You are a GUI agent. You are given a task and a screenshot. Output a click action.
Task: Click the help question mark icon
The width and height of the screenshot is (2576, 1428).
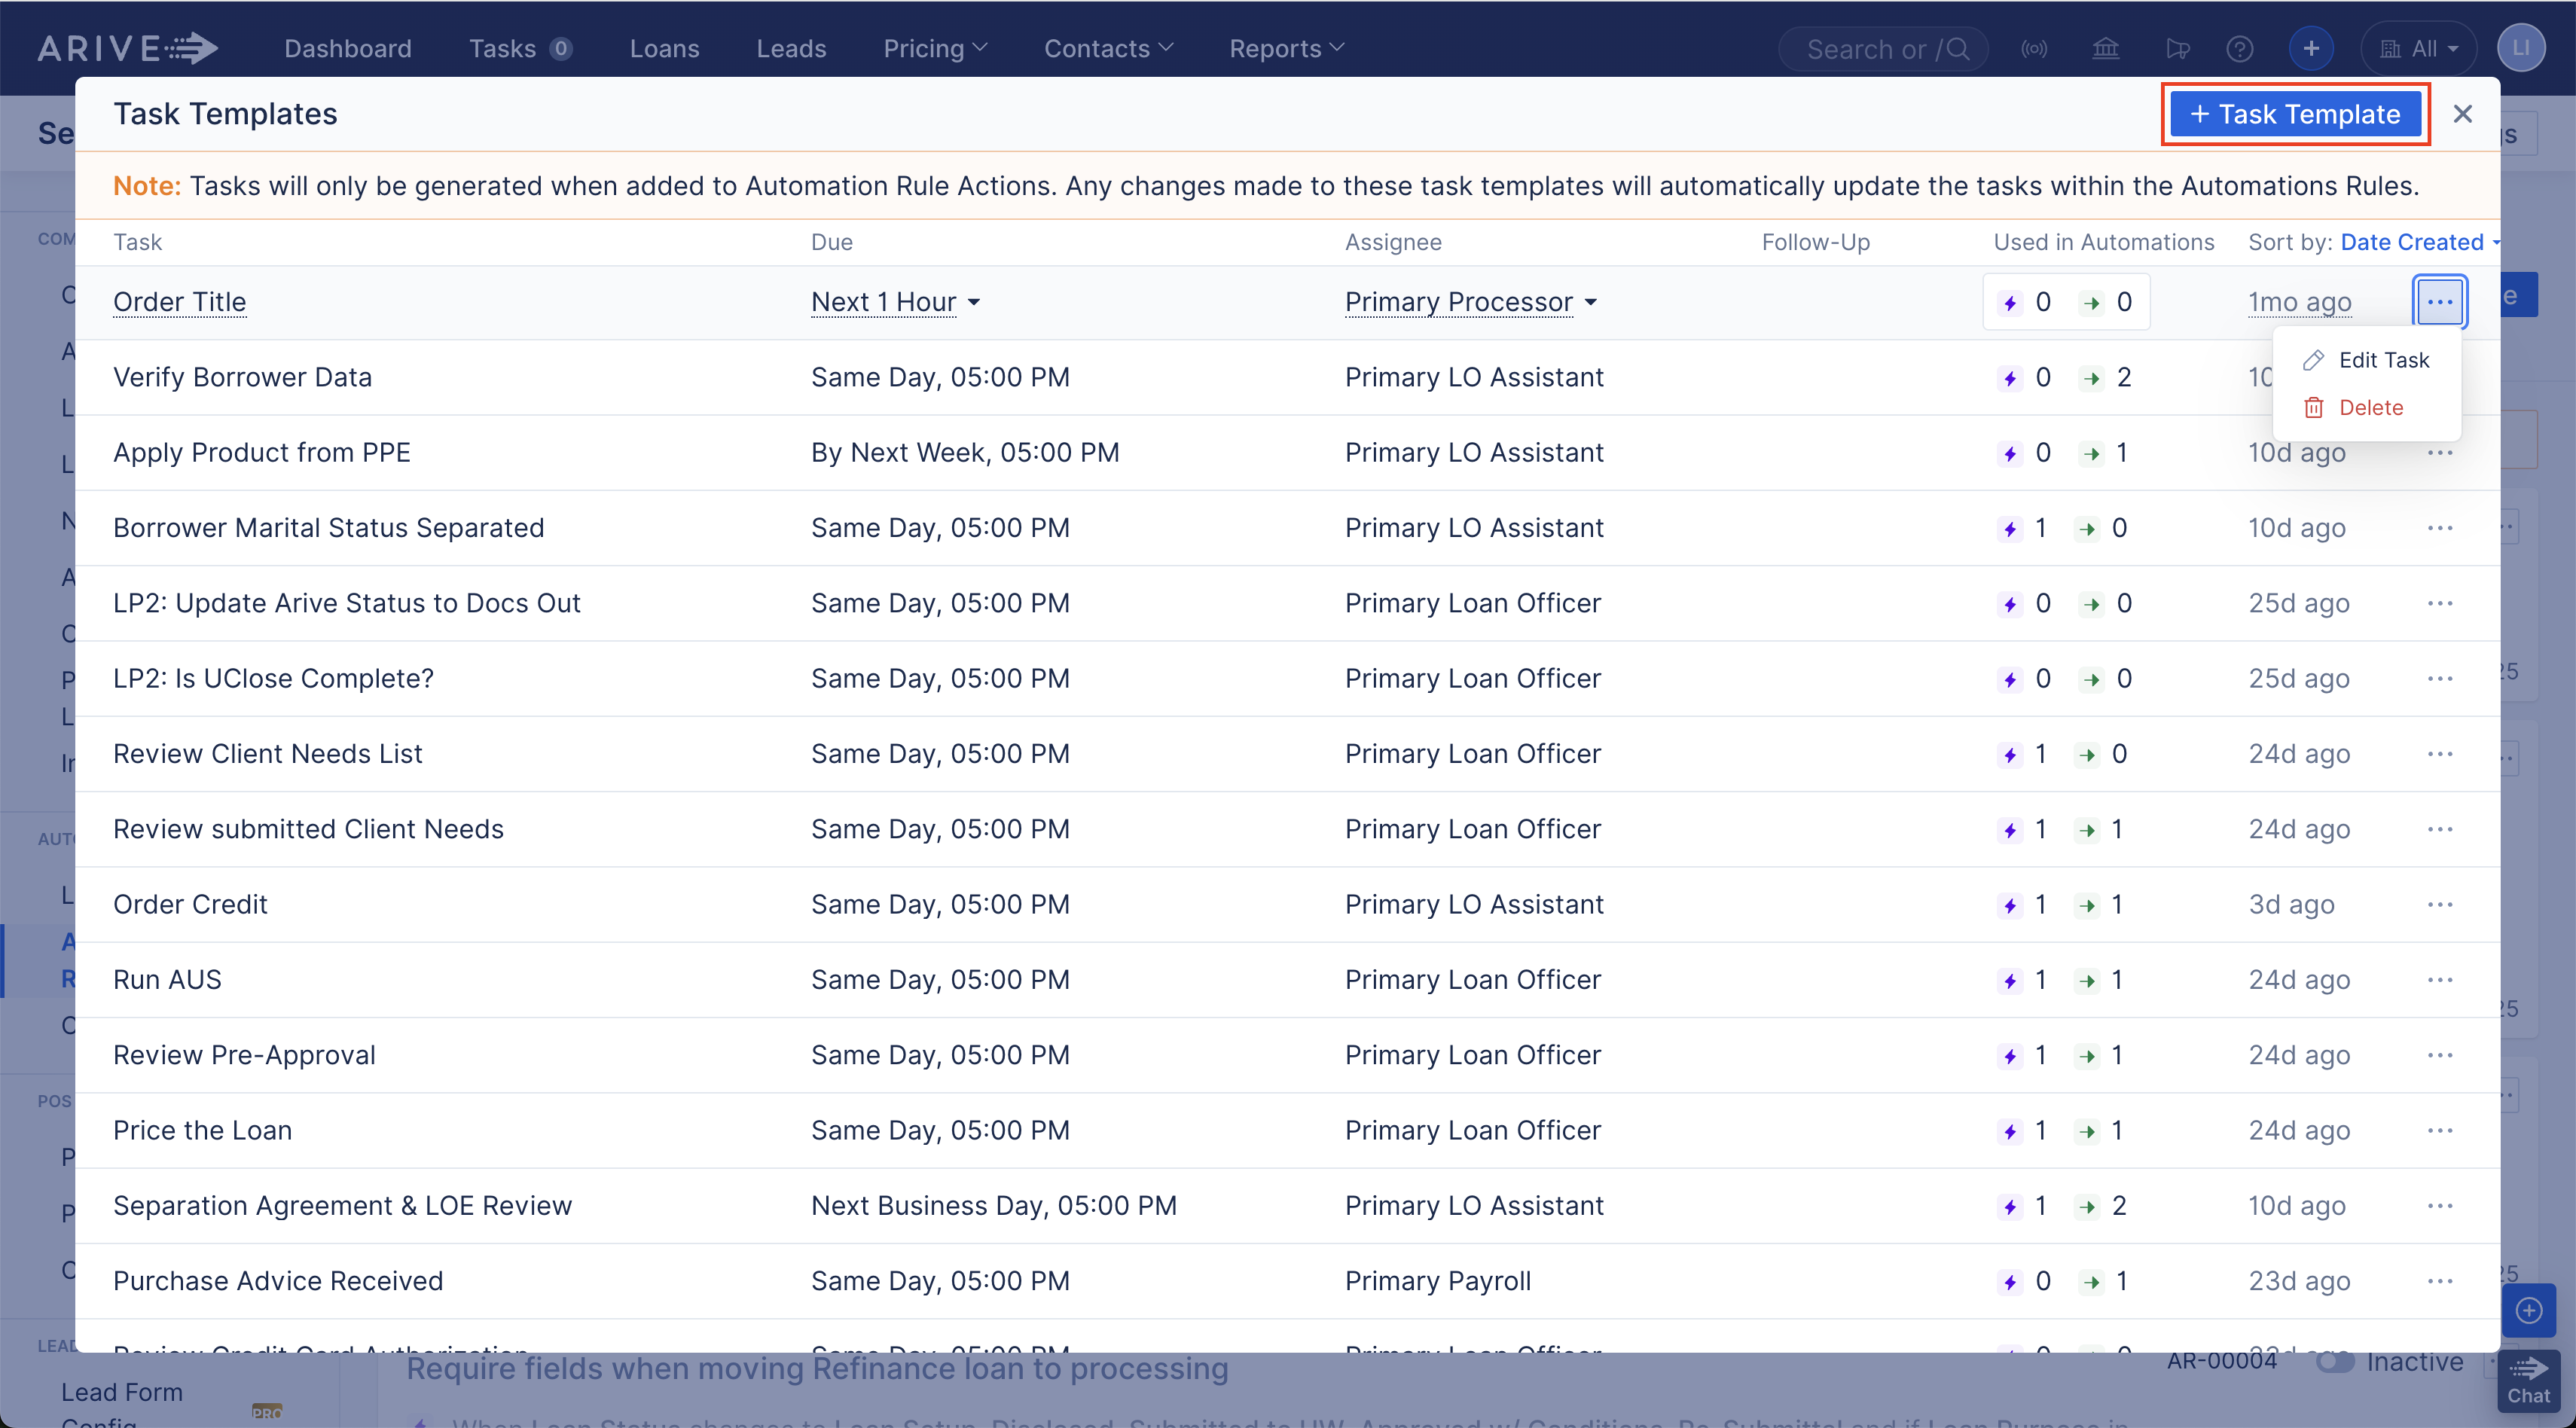[2240, 47]
